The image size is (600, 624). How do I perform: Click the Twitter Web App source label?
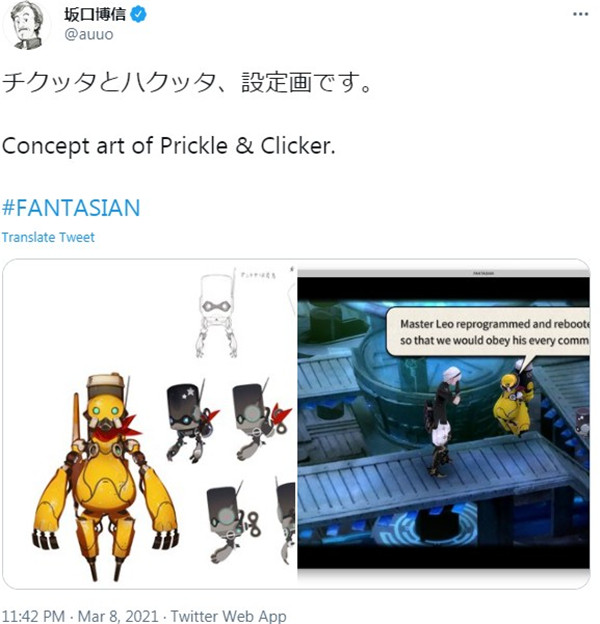pyautogui.click(x=228, y=616)
